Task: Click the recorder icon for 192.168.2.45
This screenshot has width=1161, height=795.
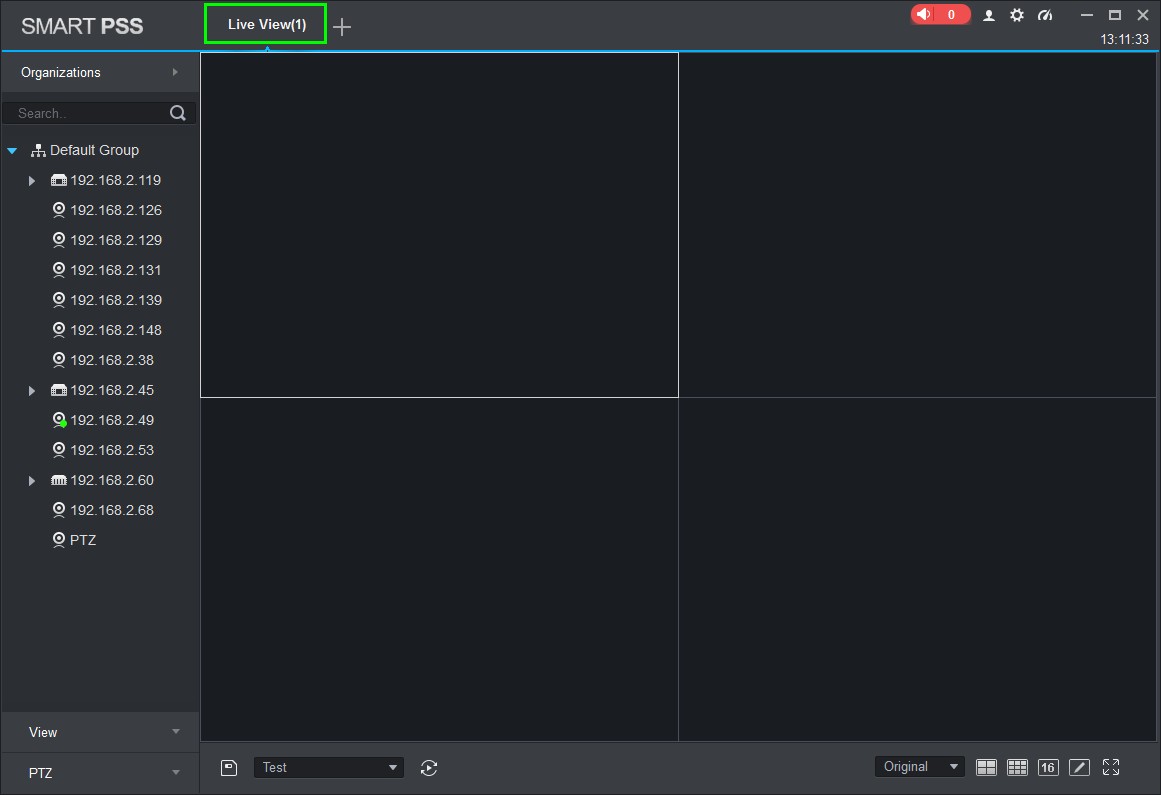Action: [x=58, y=390]
